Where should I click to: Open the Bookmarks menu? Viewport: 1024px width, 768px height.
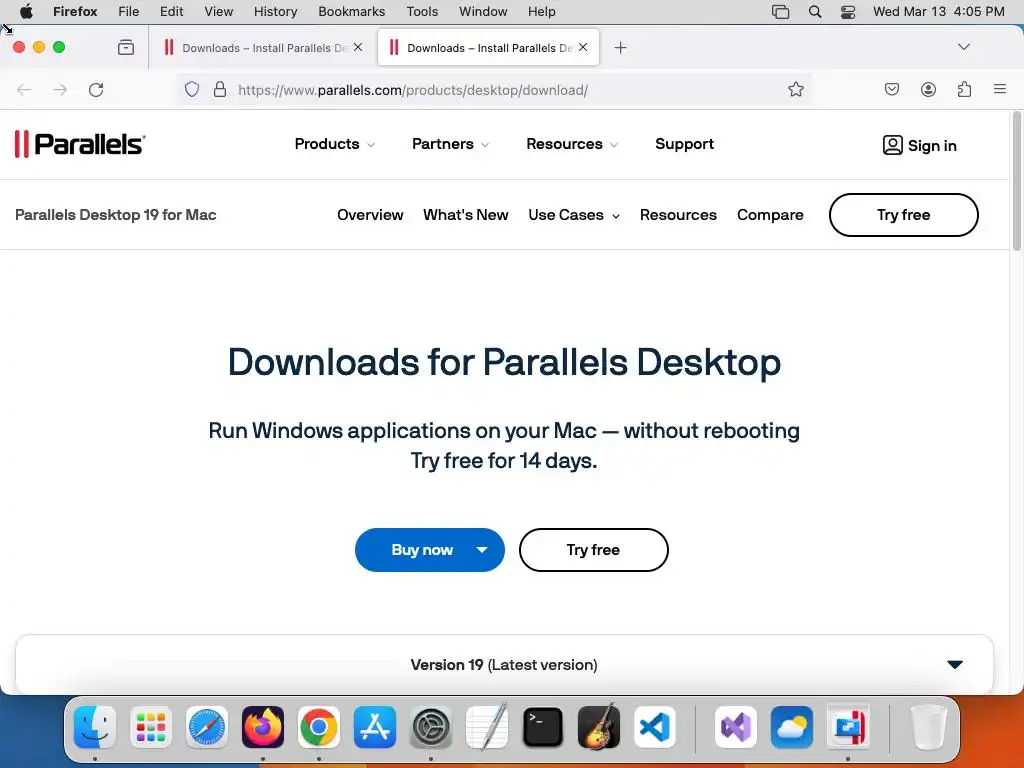[x=351, y=12]
